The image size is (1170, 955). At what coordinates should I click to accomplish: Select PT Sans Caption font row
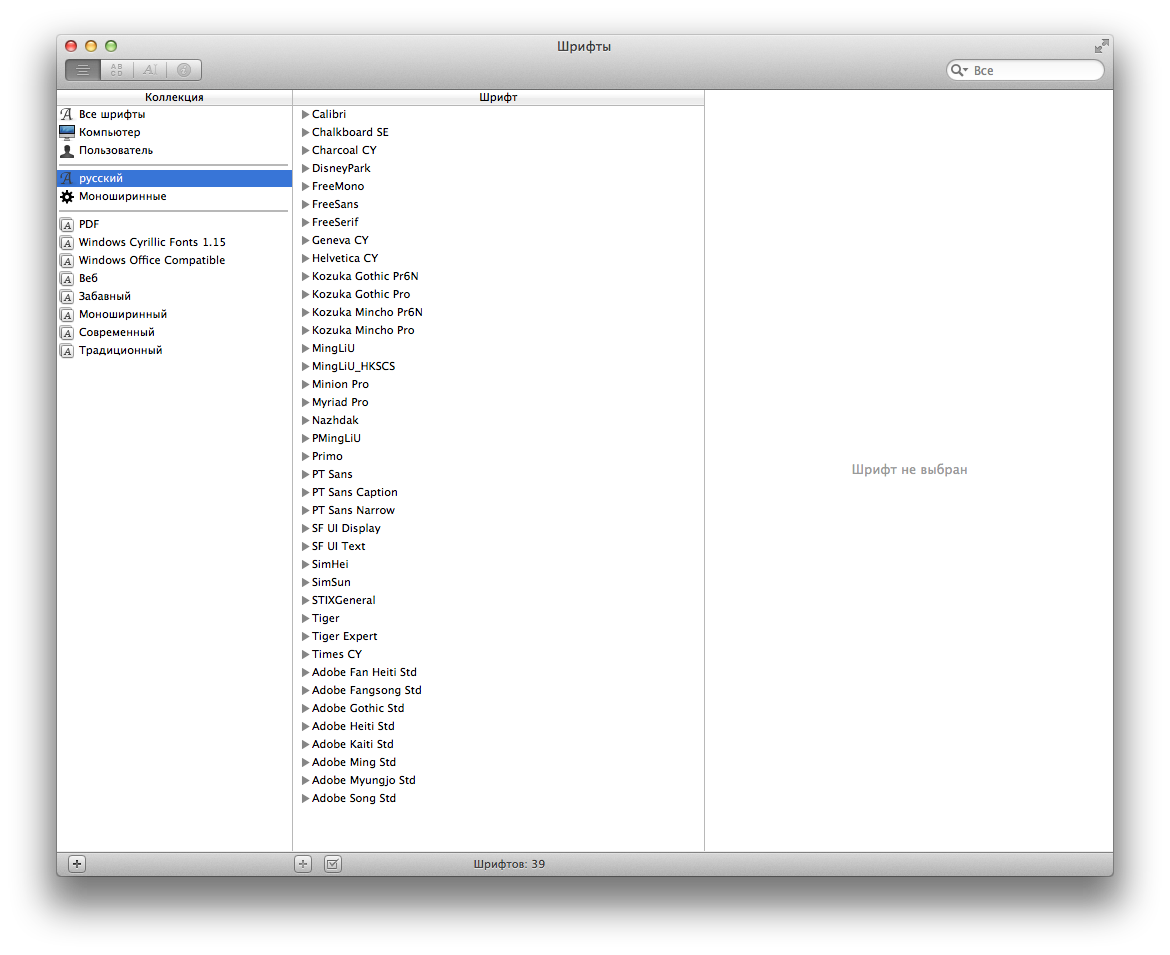point(498,492)
